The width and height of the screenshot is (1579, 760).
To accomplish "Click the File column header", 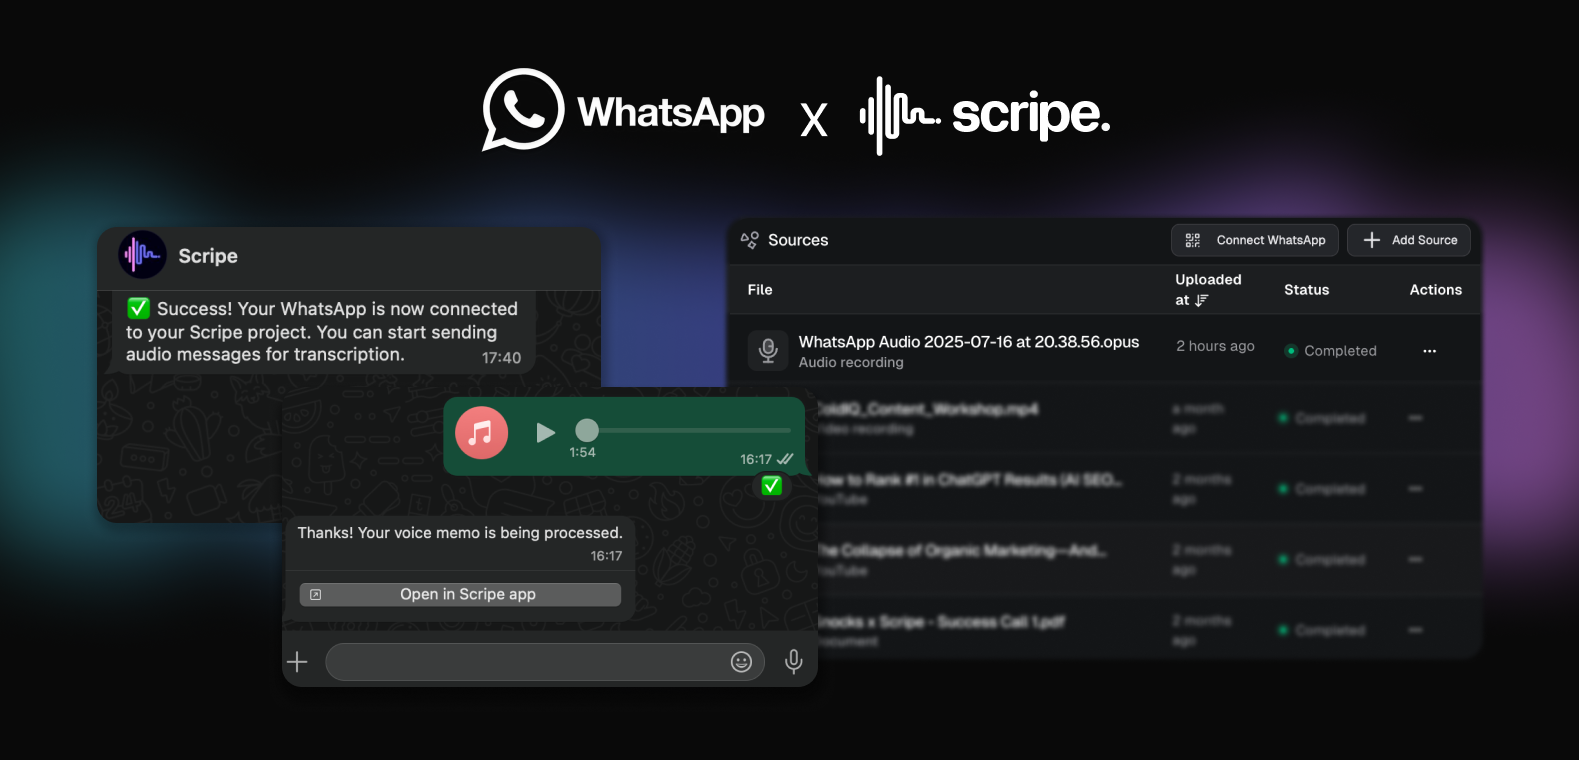I will 760,290.
